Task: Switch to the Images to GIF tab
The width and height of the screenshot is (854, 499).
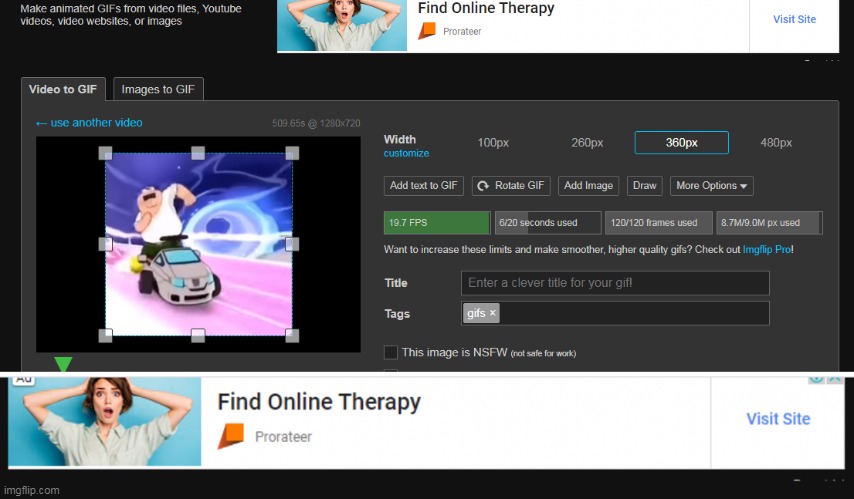Action: [x=158, y=89]
